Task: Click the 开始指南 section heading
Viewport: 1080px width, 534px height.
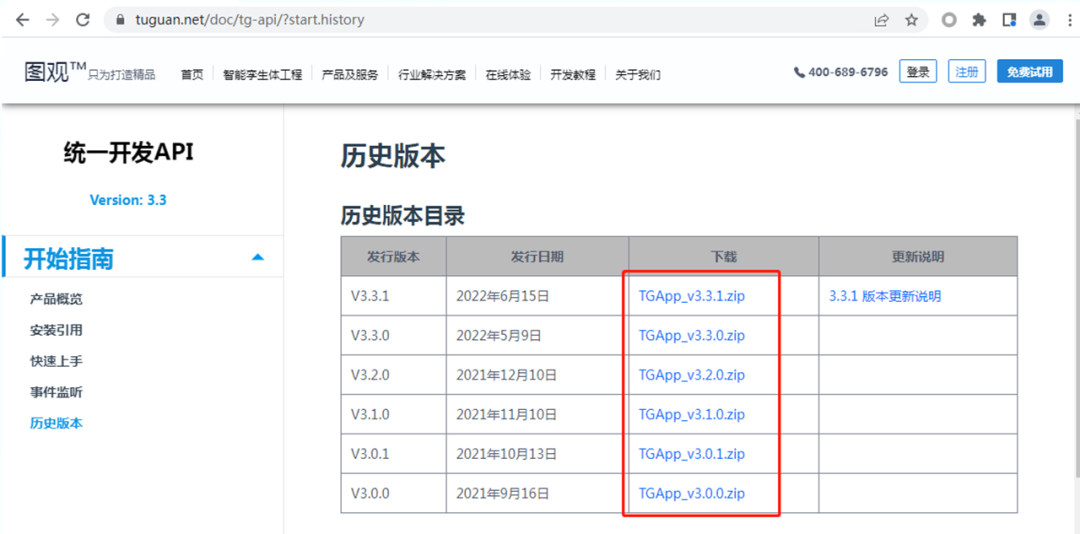Action: click(x=69, y=259)
